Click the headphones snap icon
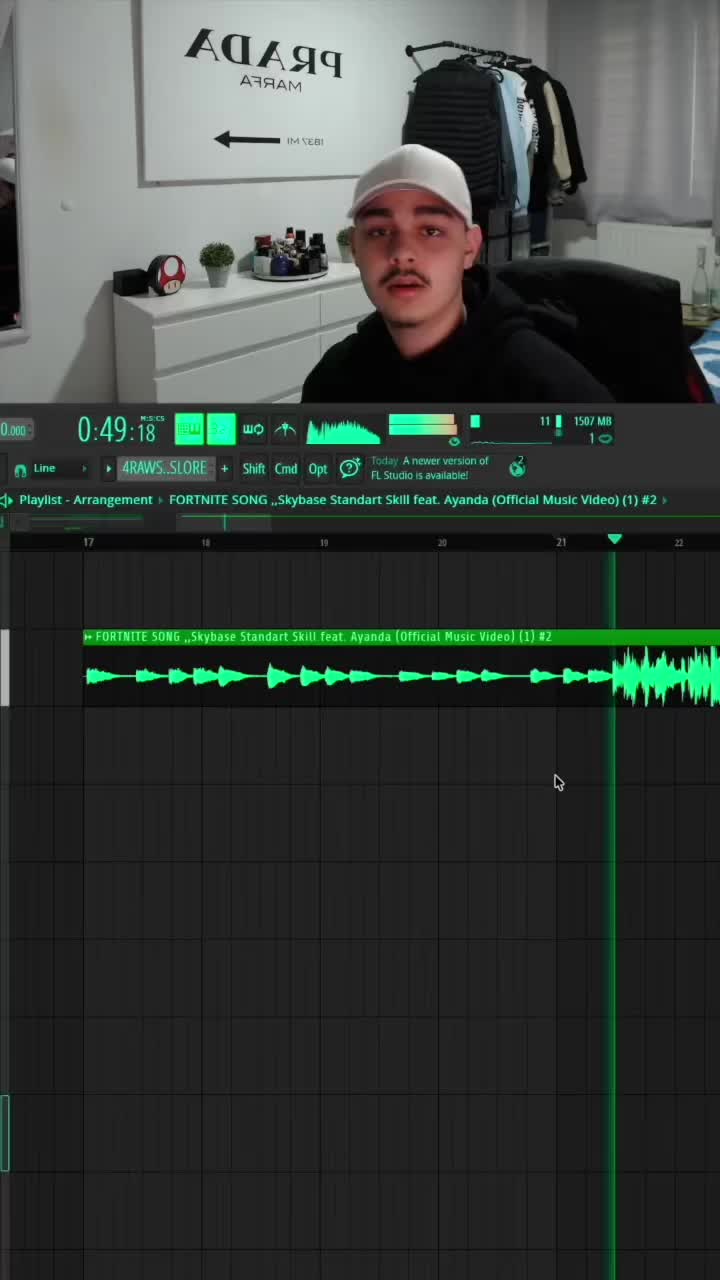The width and height of the screenshot is (720, 1280). (20, 469)
